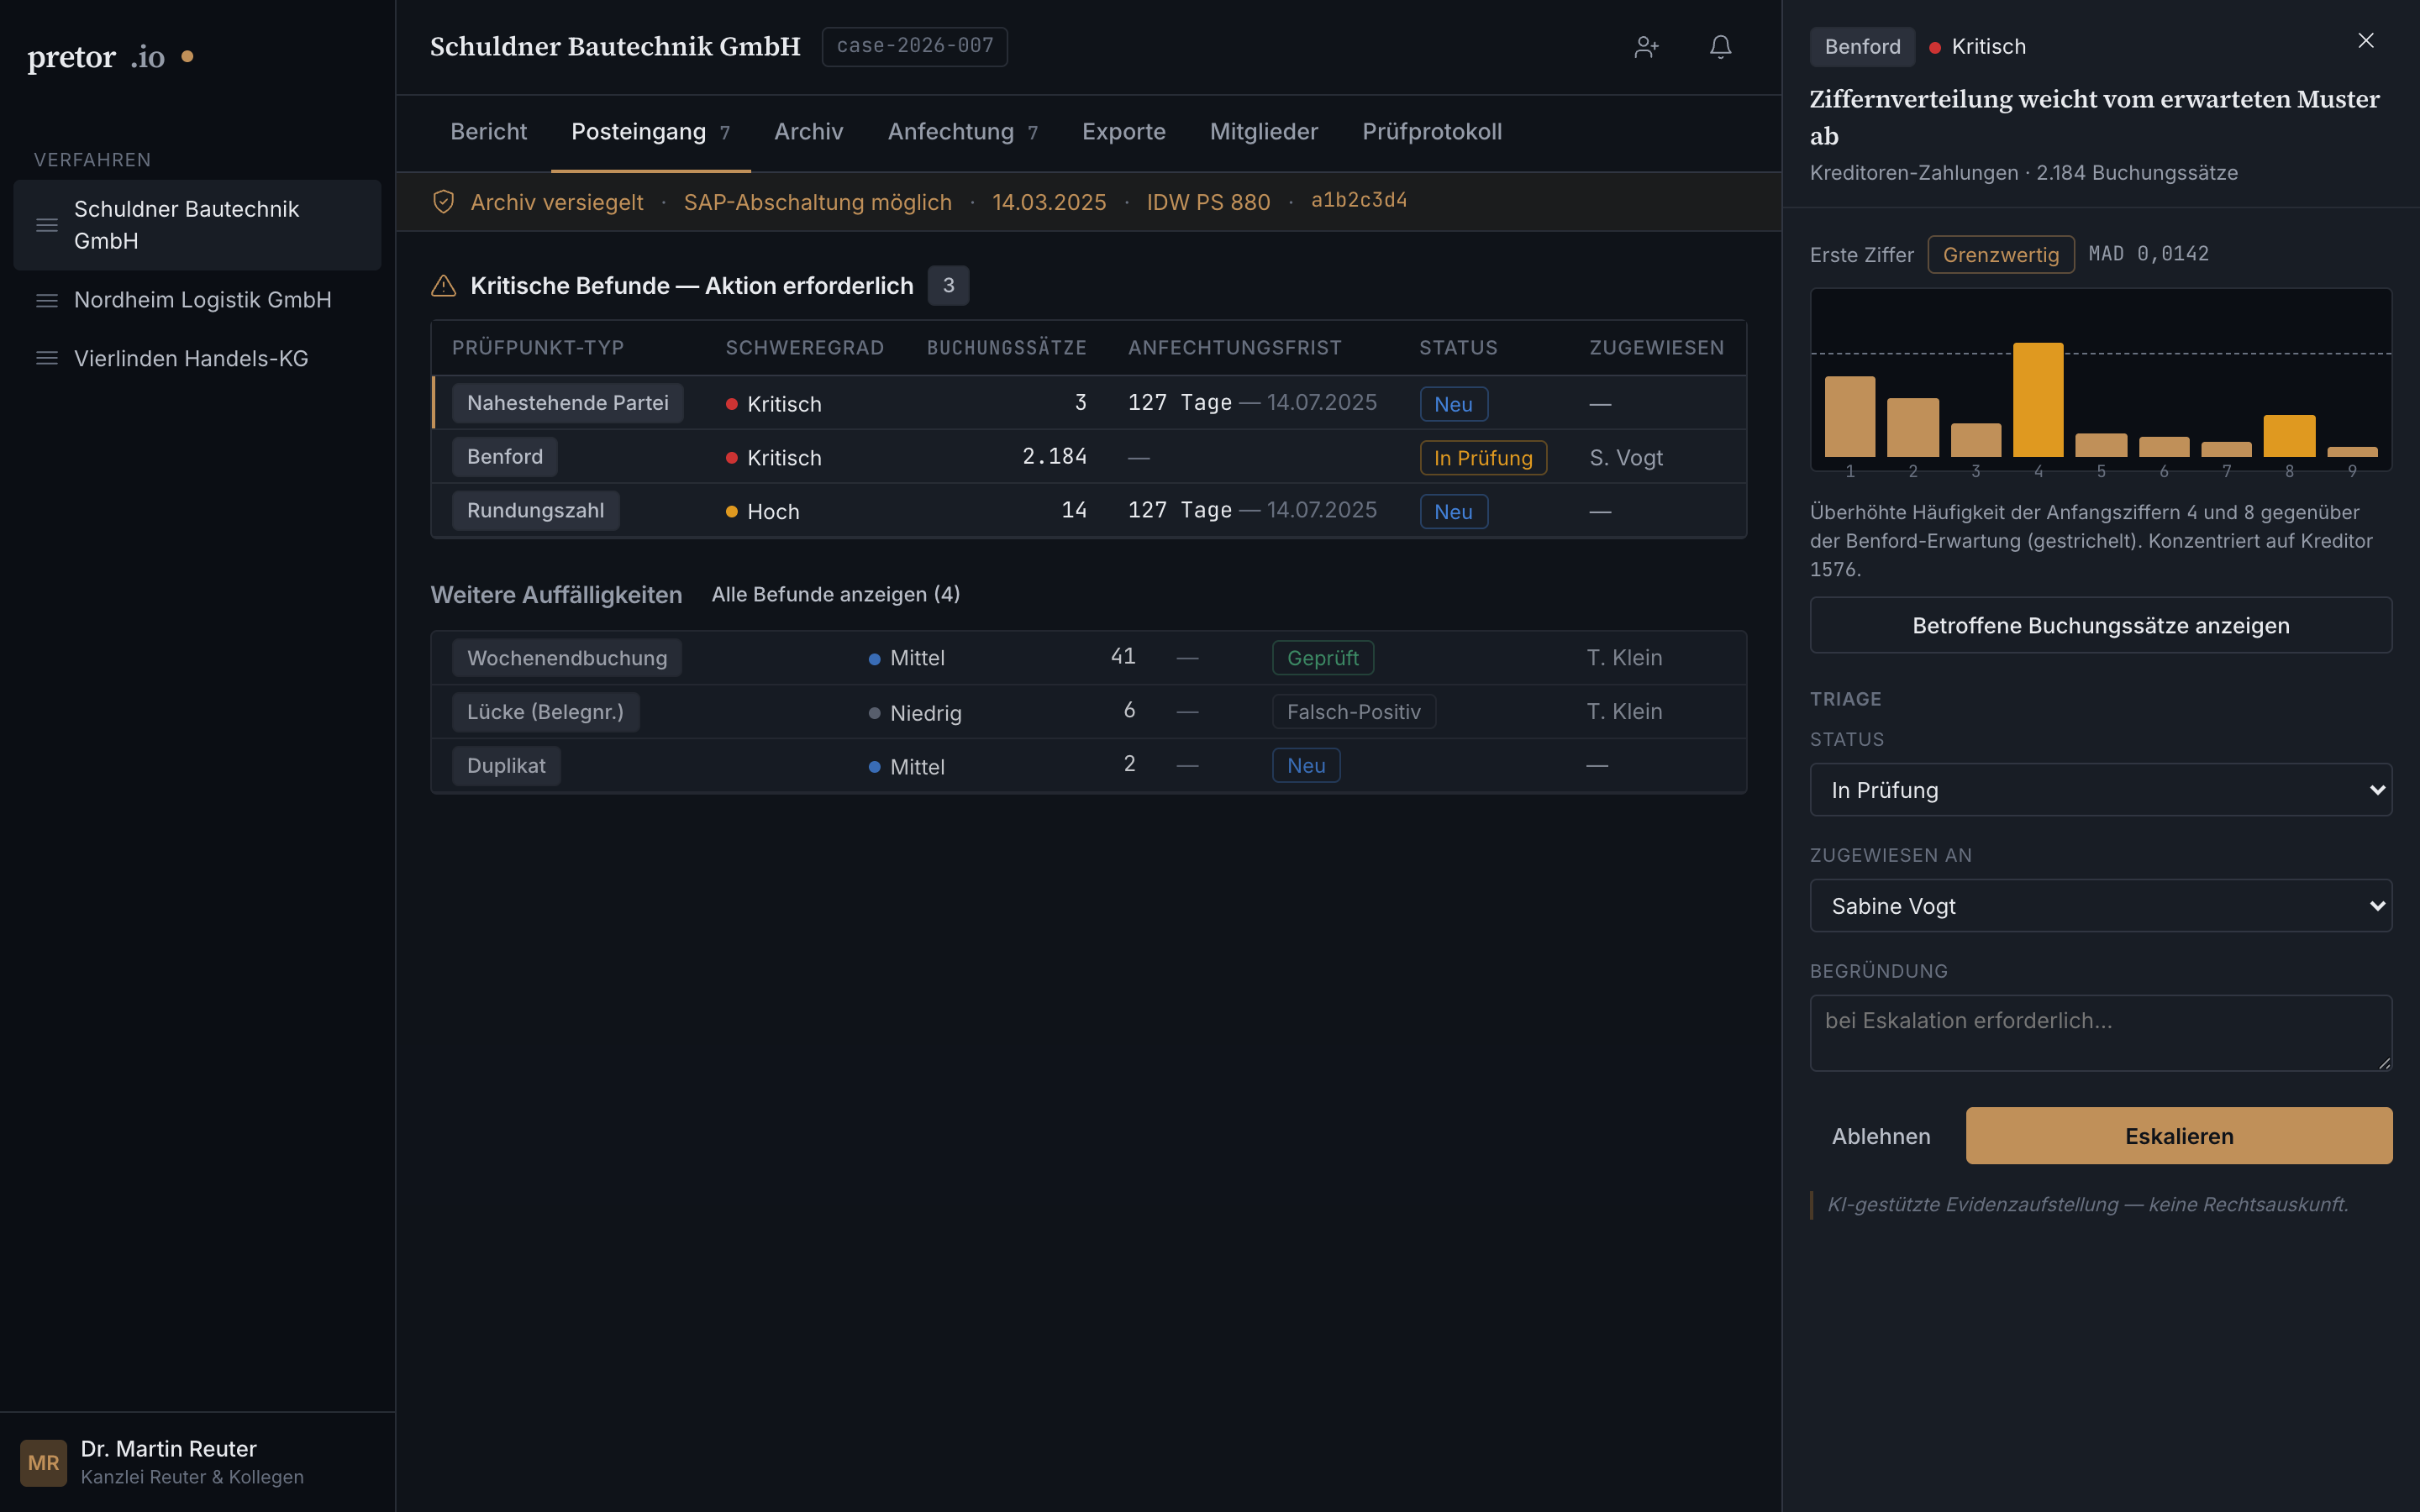Open the Prüfprotokoll tab

click(1431, 132)
